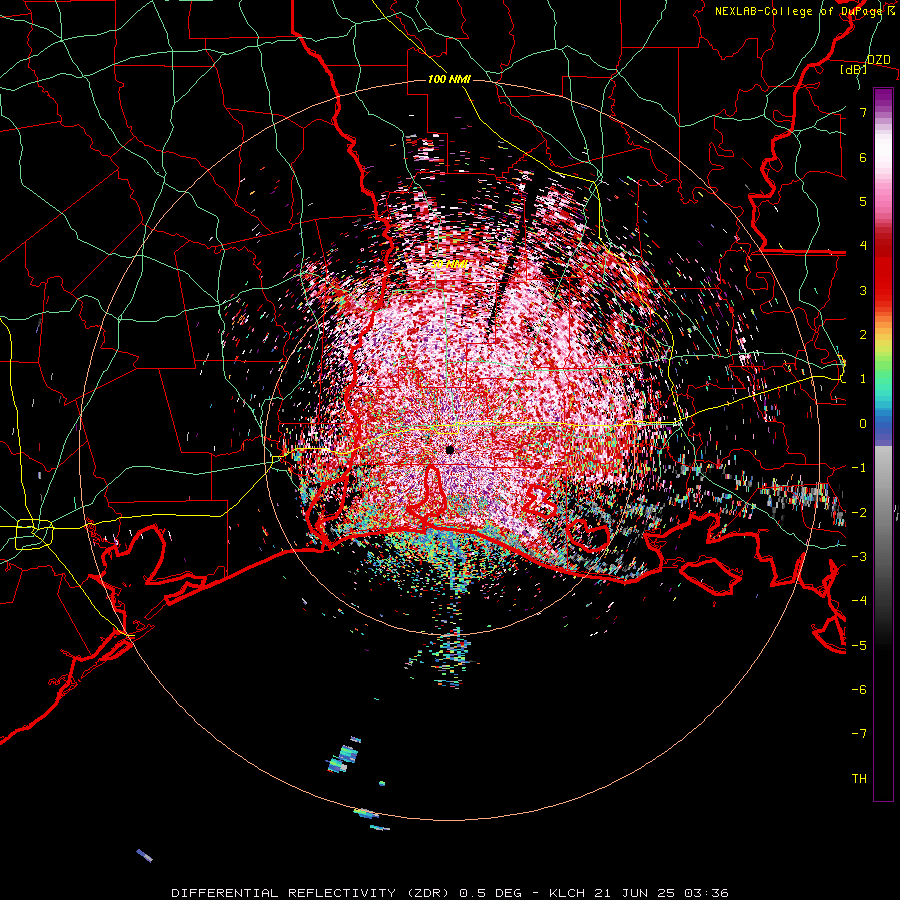This screenshot has width=900, height=900.
Task: Click the '-1' tick label on color scale
Action: [x=859, y=468]
